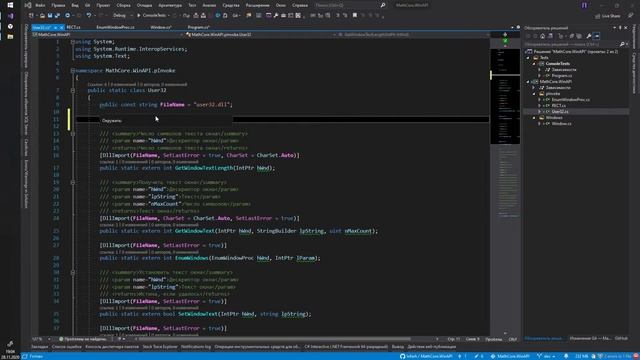Collapse the MathCore.WinAPI project node
The image size is (640, 360).
tap(528, 82)
